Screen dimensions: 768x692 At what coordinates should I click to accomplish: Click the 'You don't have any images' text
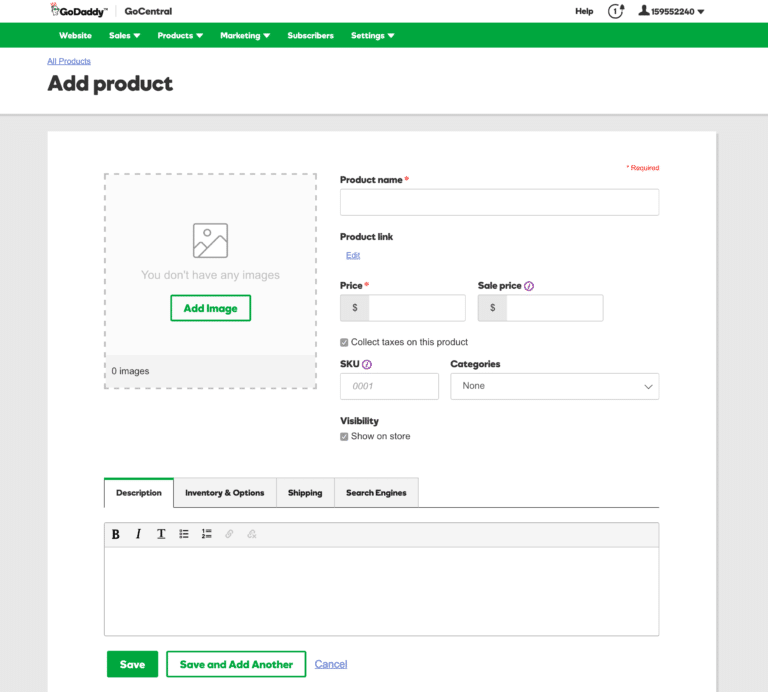[211, 275]
